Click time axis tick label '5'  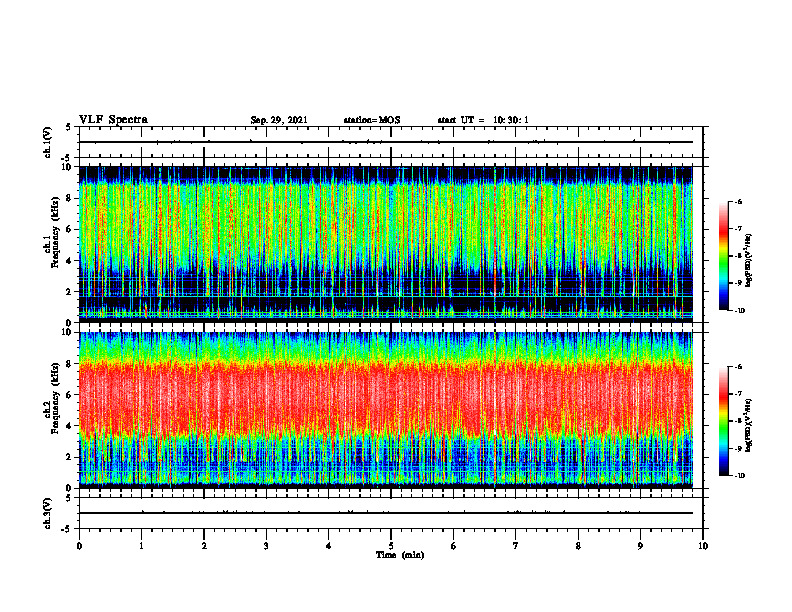click(391, 546)
